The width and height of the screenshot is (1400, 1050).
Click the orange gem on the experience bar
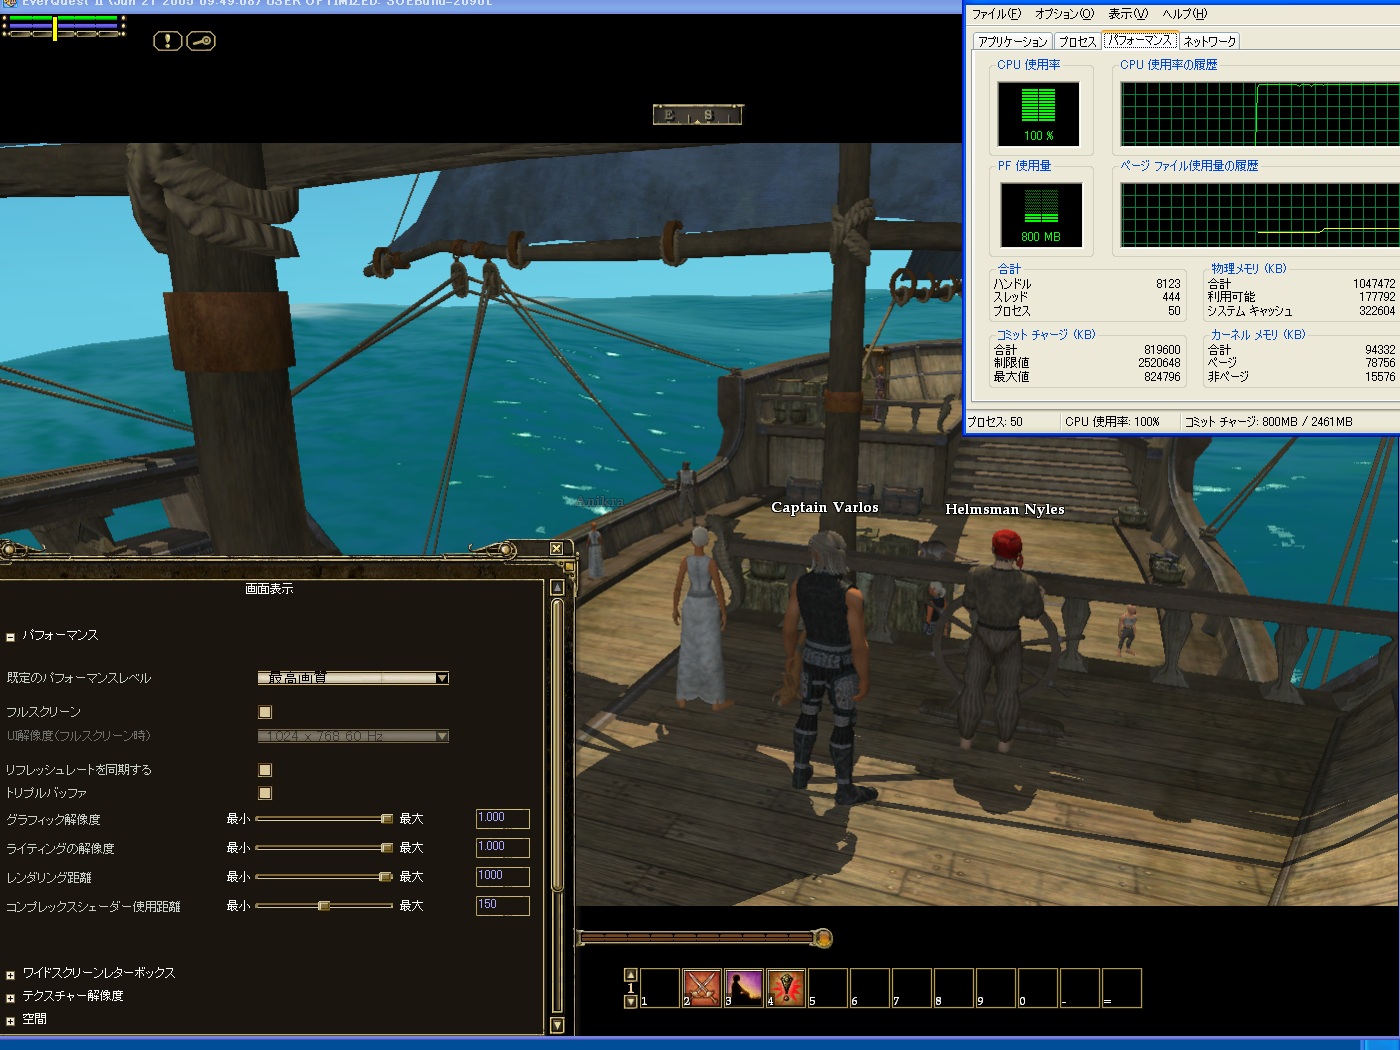click(x=822, y=938)
